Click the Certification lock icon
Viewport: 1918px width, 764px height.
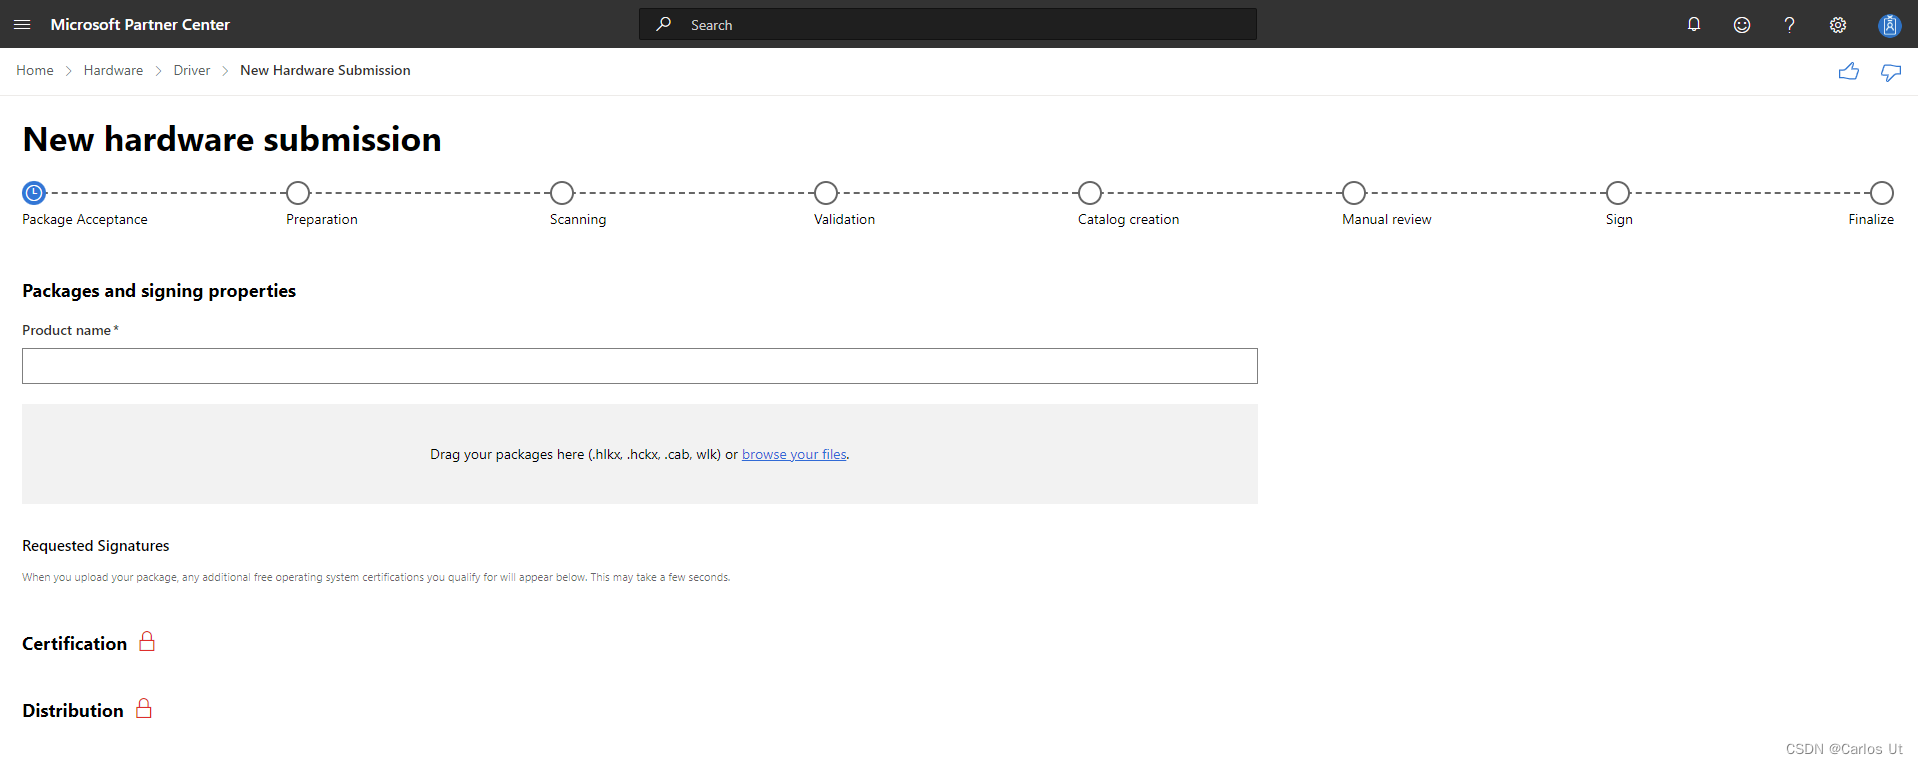point(147,641)
